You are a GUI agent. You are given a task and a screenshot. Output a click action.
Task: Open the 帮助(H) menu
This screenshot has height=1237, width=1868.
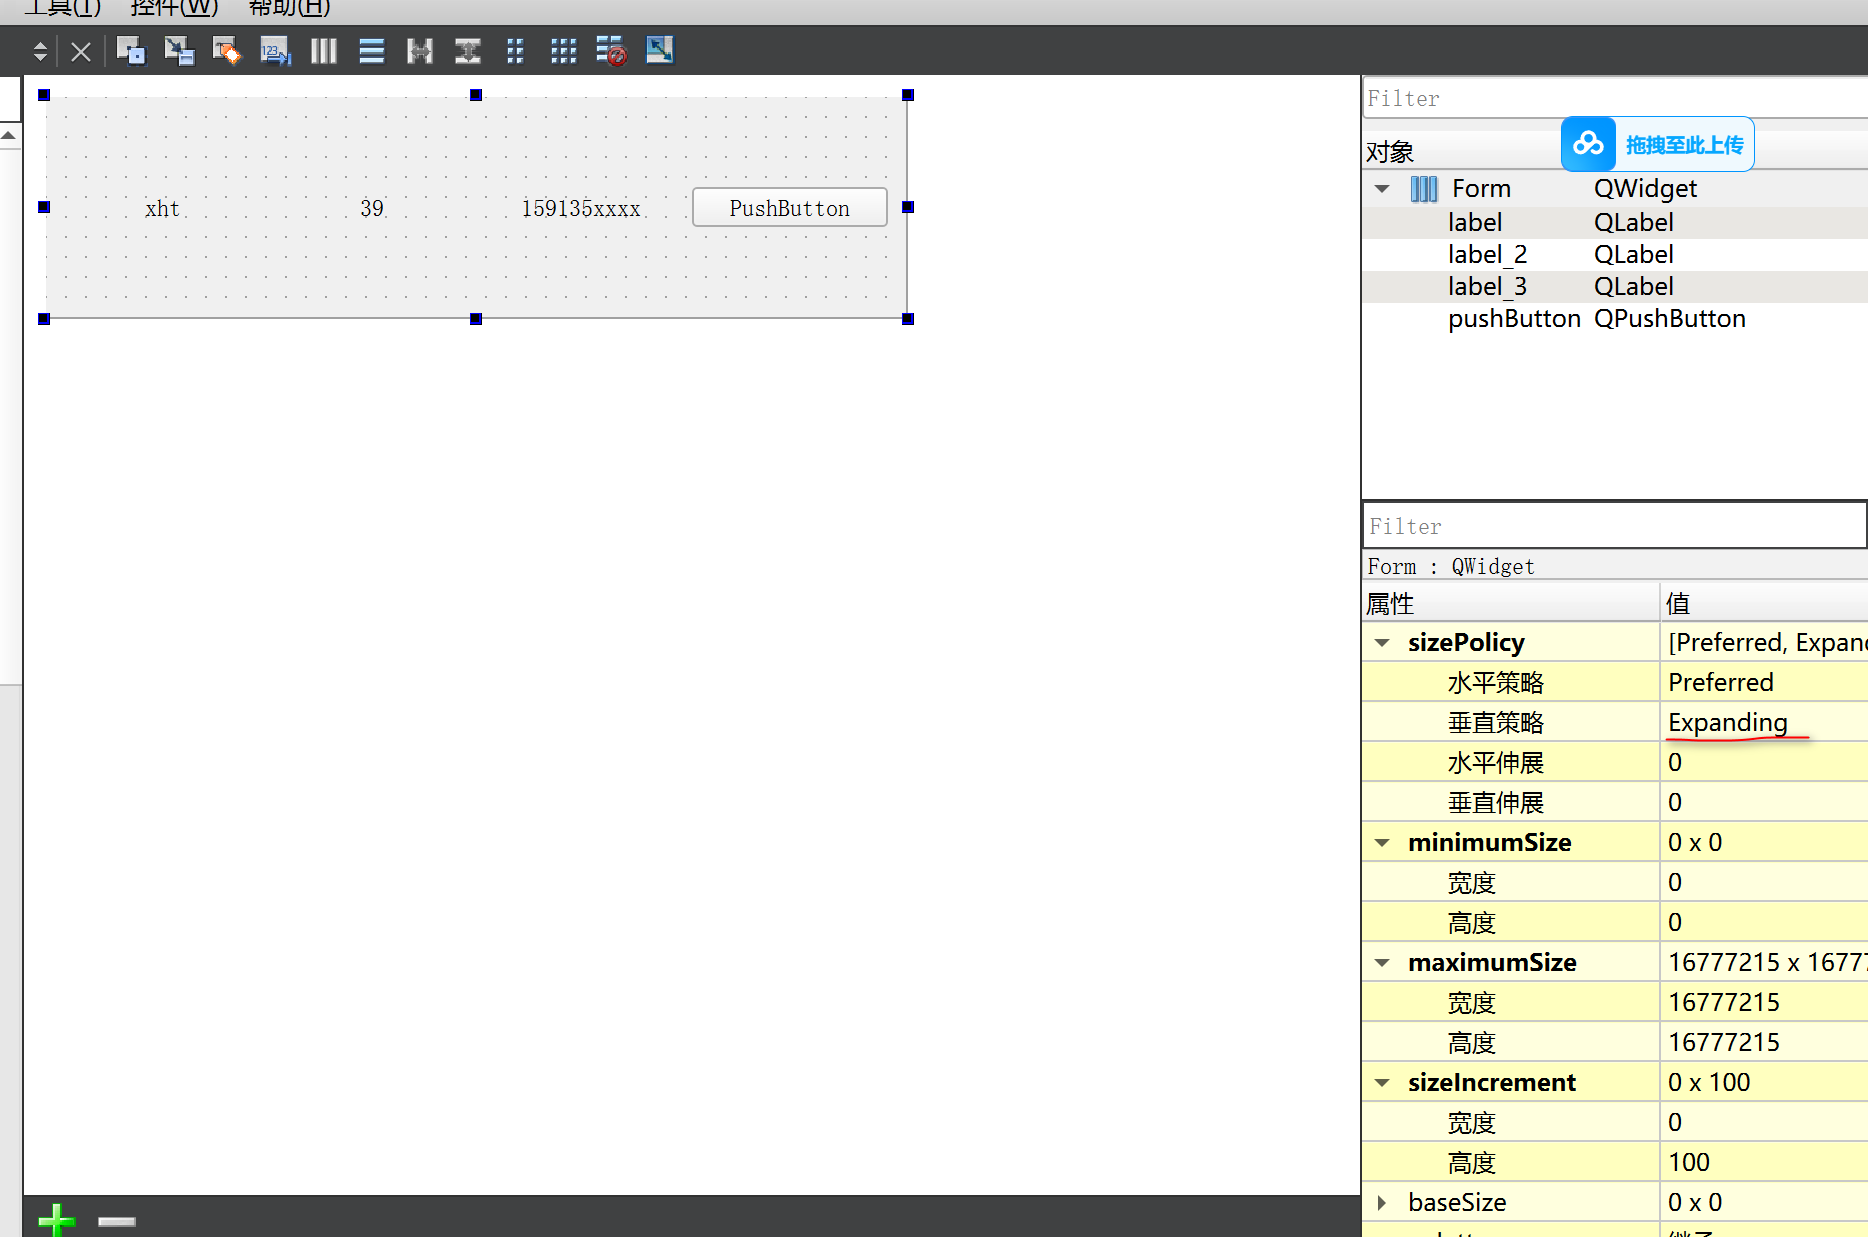[289, 8]
